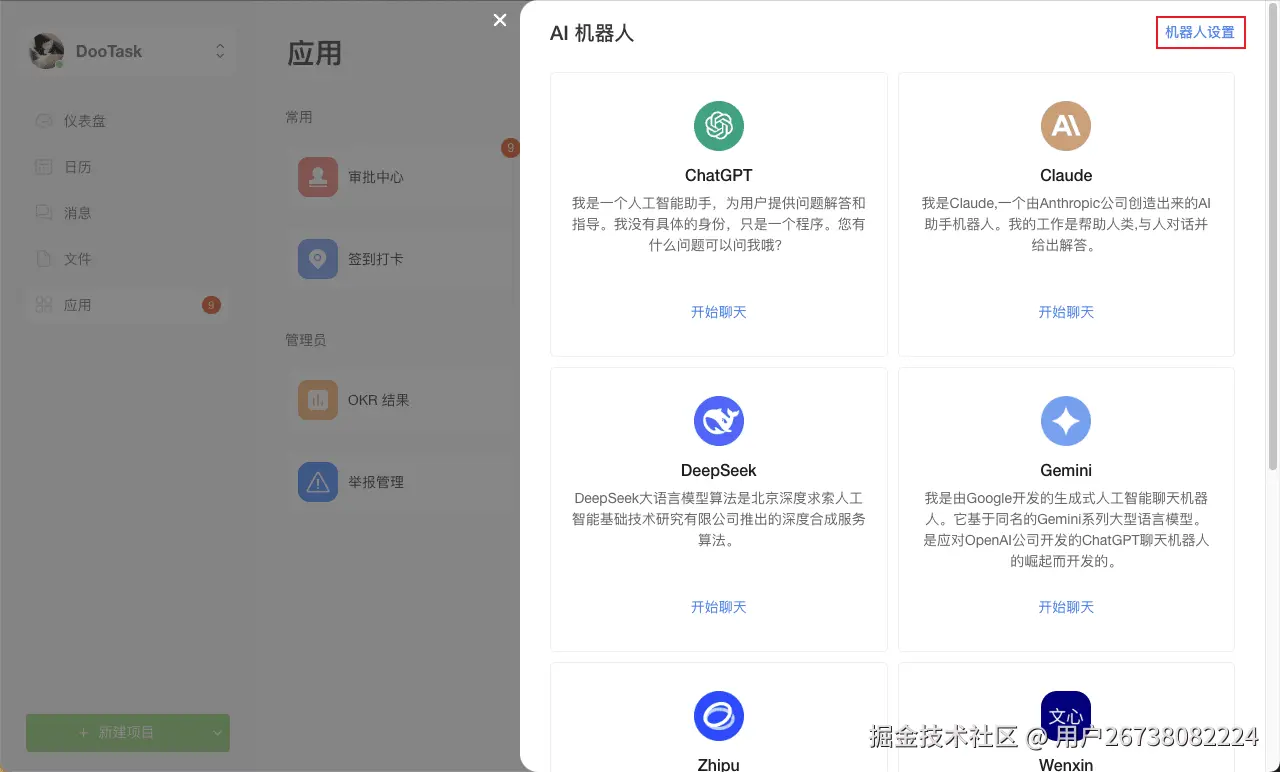The image size is (1280, 772).
Task: Click the 应用 apps grid sidebar icon
Action: pos(44,305)
